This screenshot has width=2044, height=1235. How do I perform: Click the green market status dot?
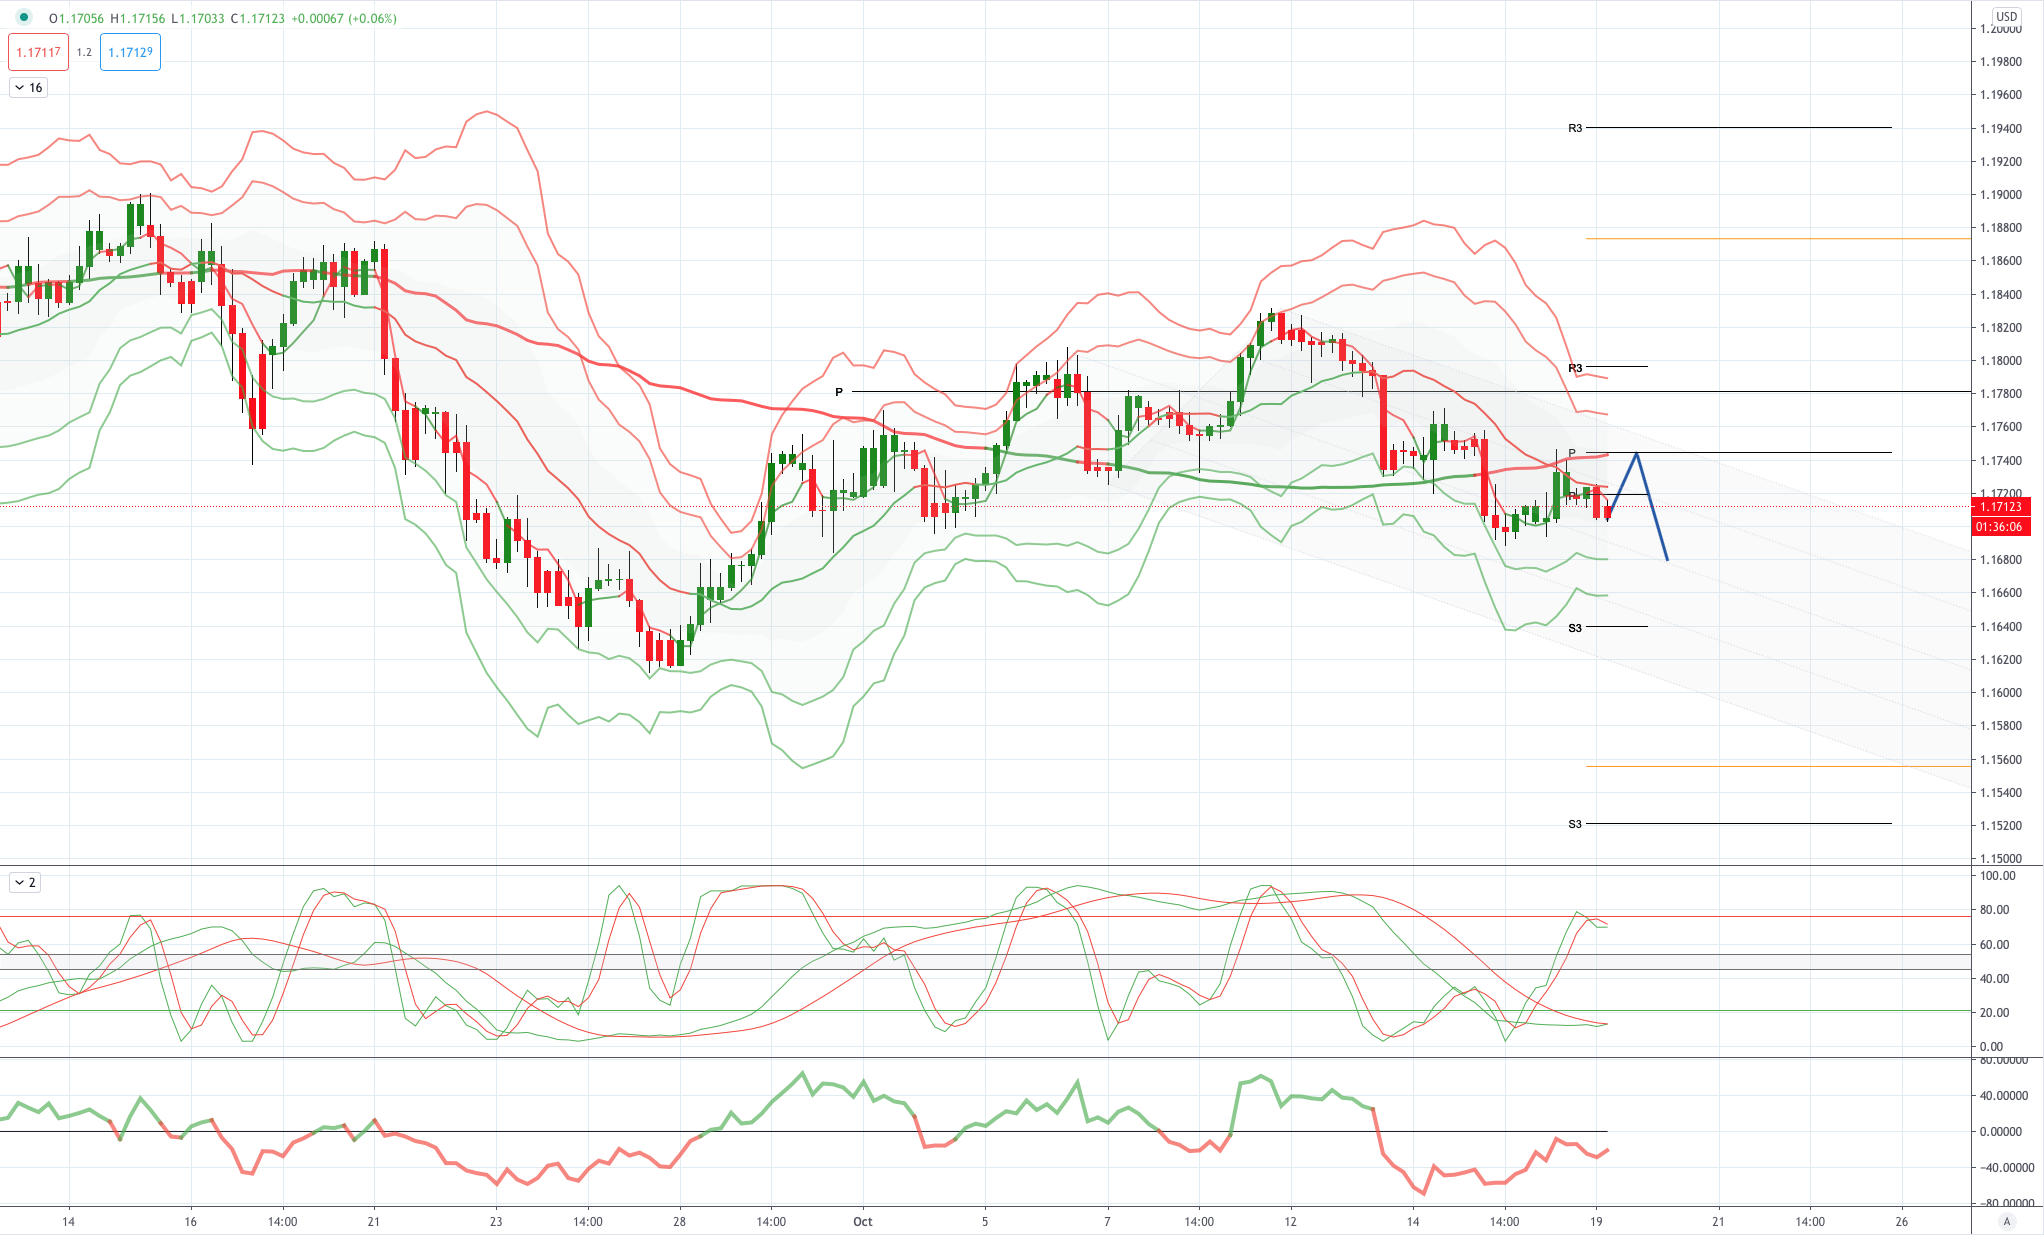(x=24, y=18)
